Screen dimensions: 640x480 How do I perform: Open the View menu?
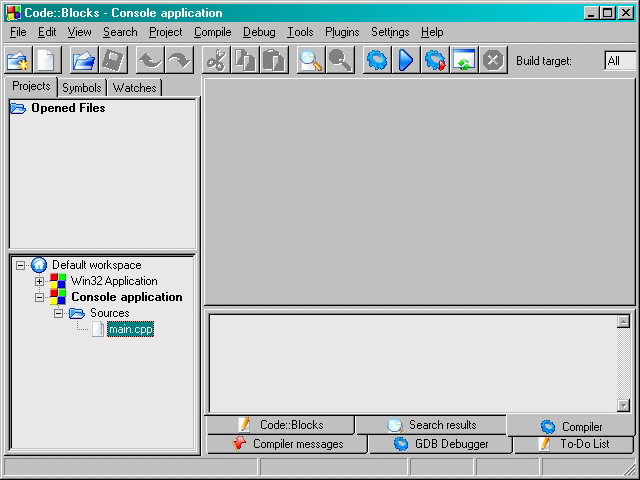[x=79, y=32]
